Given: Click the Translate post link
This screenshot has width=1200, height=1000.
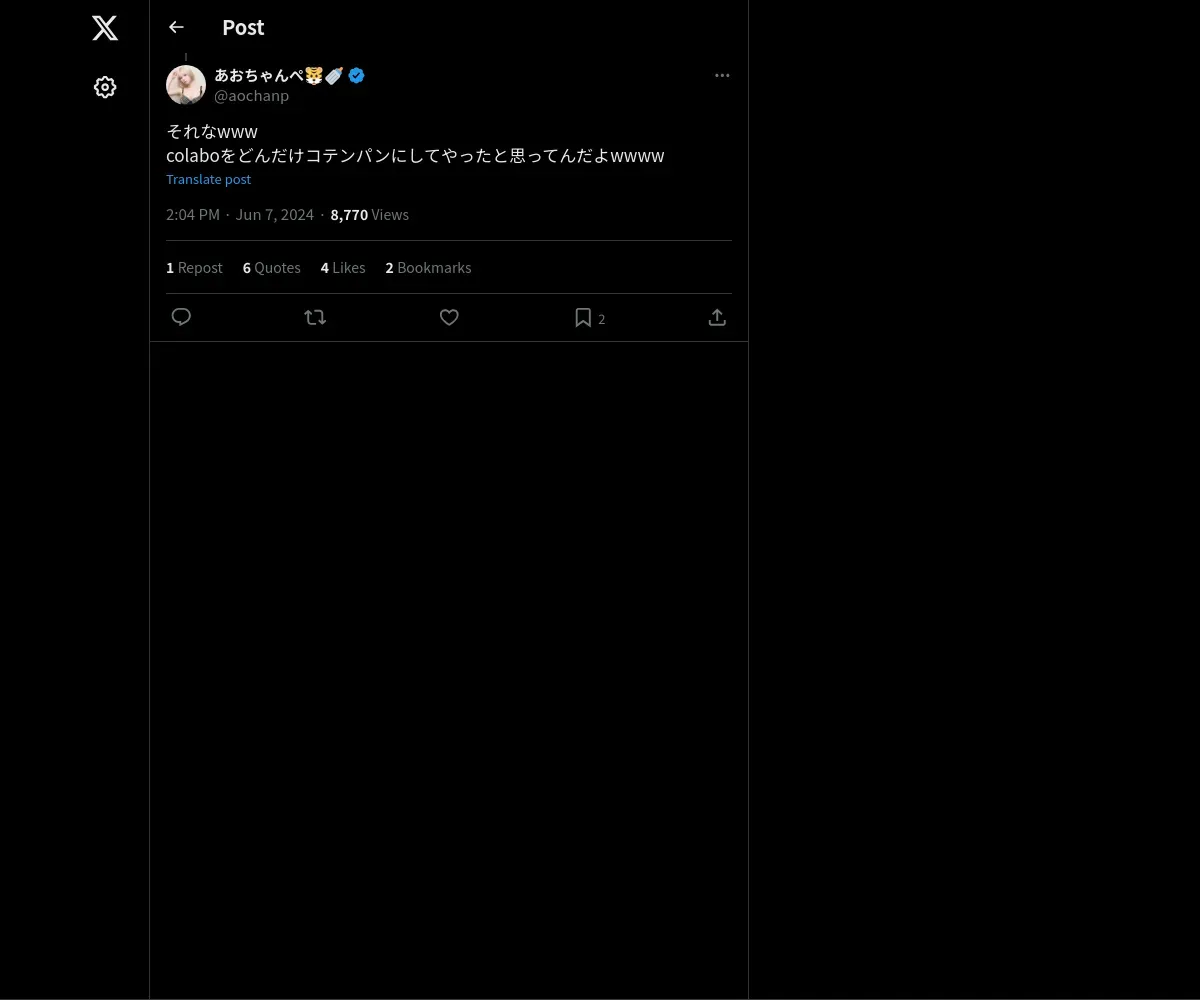Looking at the screenshot, I should [x=208, y=179].
